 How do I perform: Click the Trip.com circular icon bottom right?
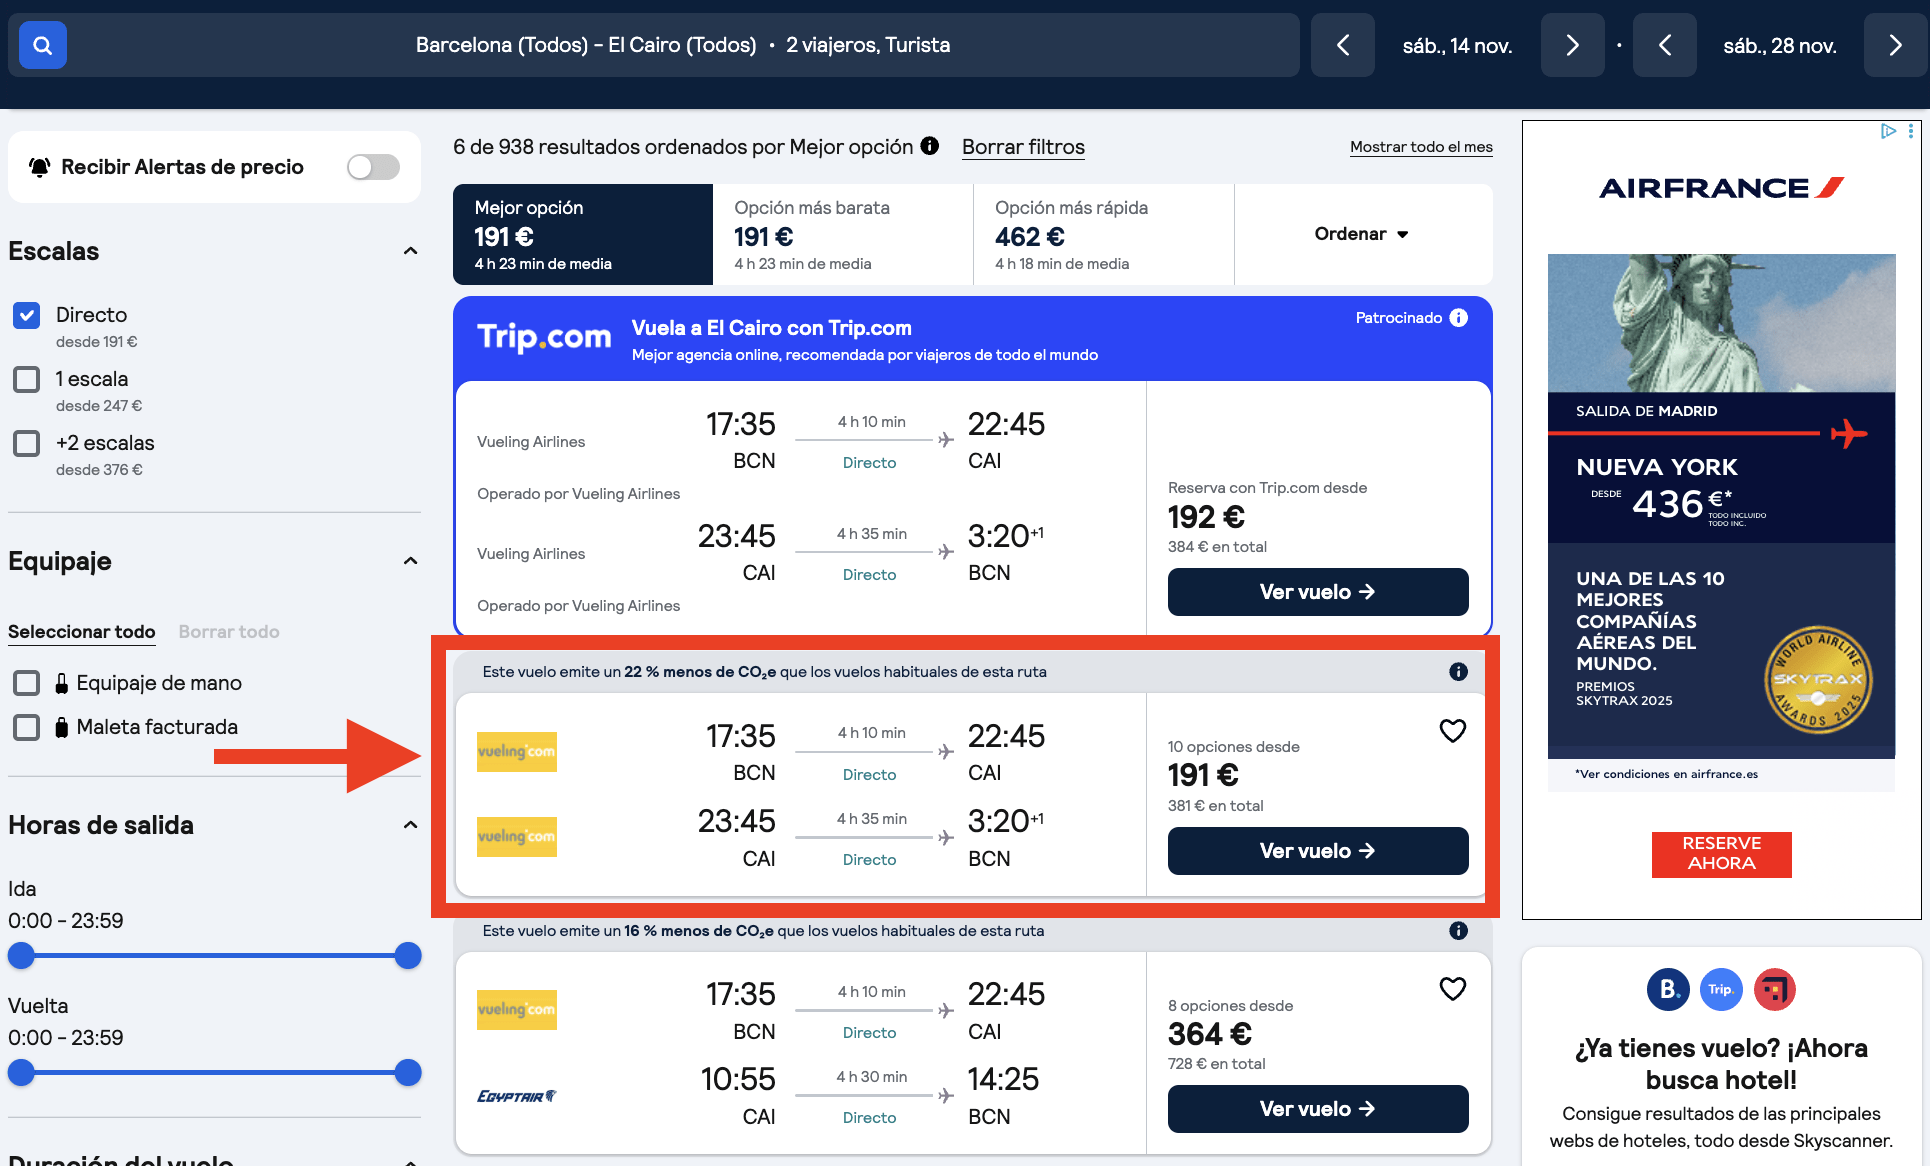click(1721, 989)
